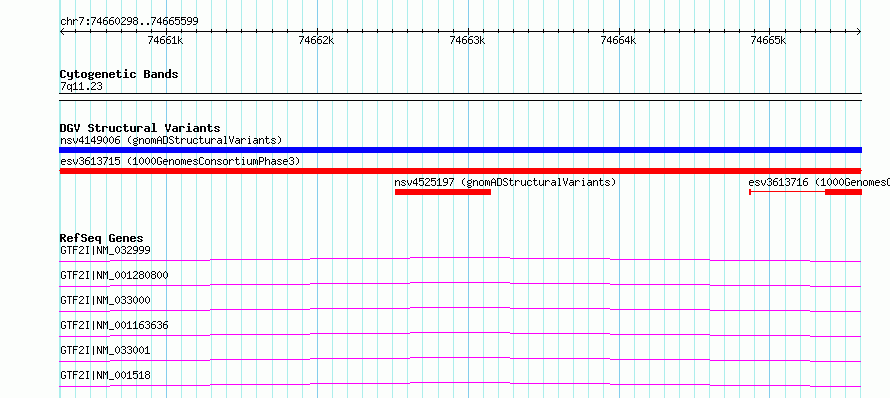Image resolution: width=890 pixels, height=398 pixels.
Task: Open the esv3613715 1000Genomes label
Action: [x=180, y=161]
